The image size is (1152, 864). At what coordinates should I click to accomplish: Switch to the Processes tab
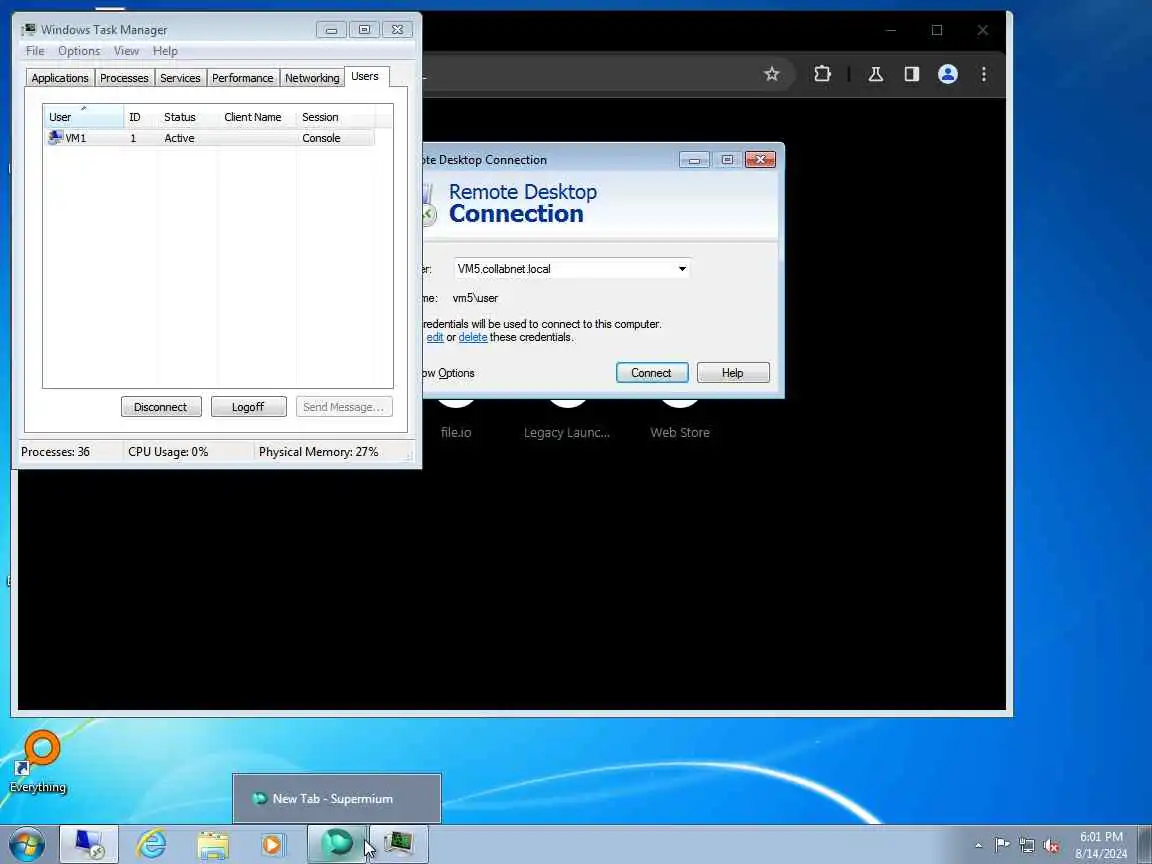(124, 78)
